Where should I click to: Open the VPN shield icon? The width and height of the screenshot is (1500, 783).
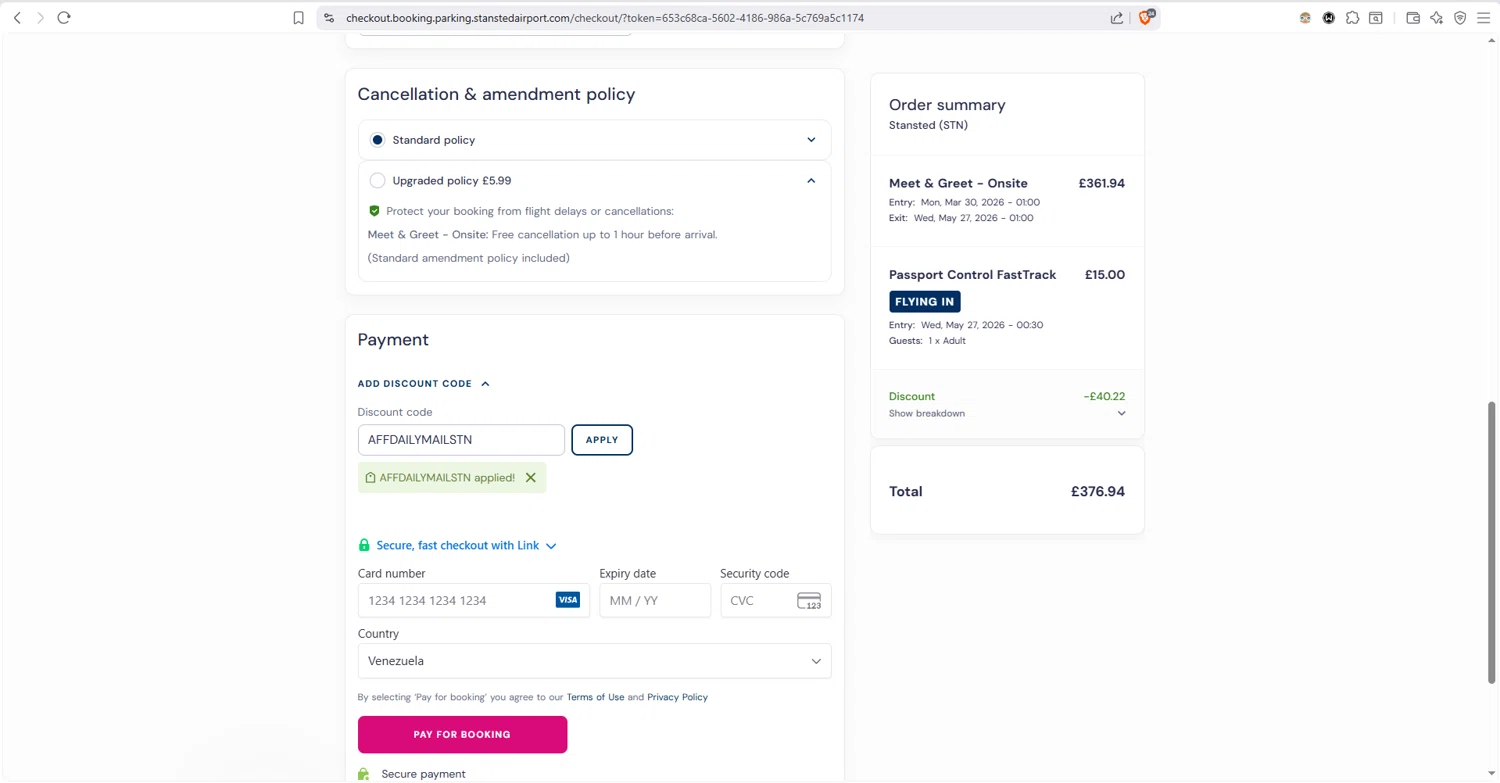tap(1460, 18)
